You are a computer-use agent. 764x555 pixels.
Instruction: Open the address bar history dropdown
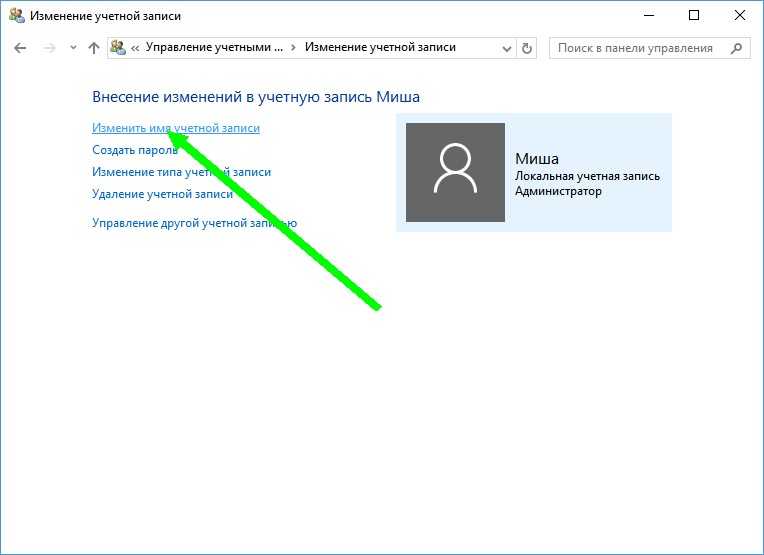coord(507,48)
